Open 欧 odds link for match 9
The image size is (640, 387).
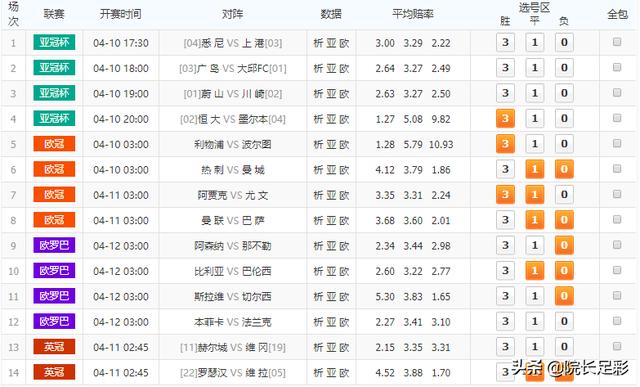[x=344, y=246]
